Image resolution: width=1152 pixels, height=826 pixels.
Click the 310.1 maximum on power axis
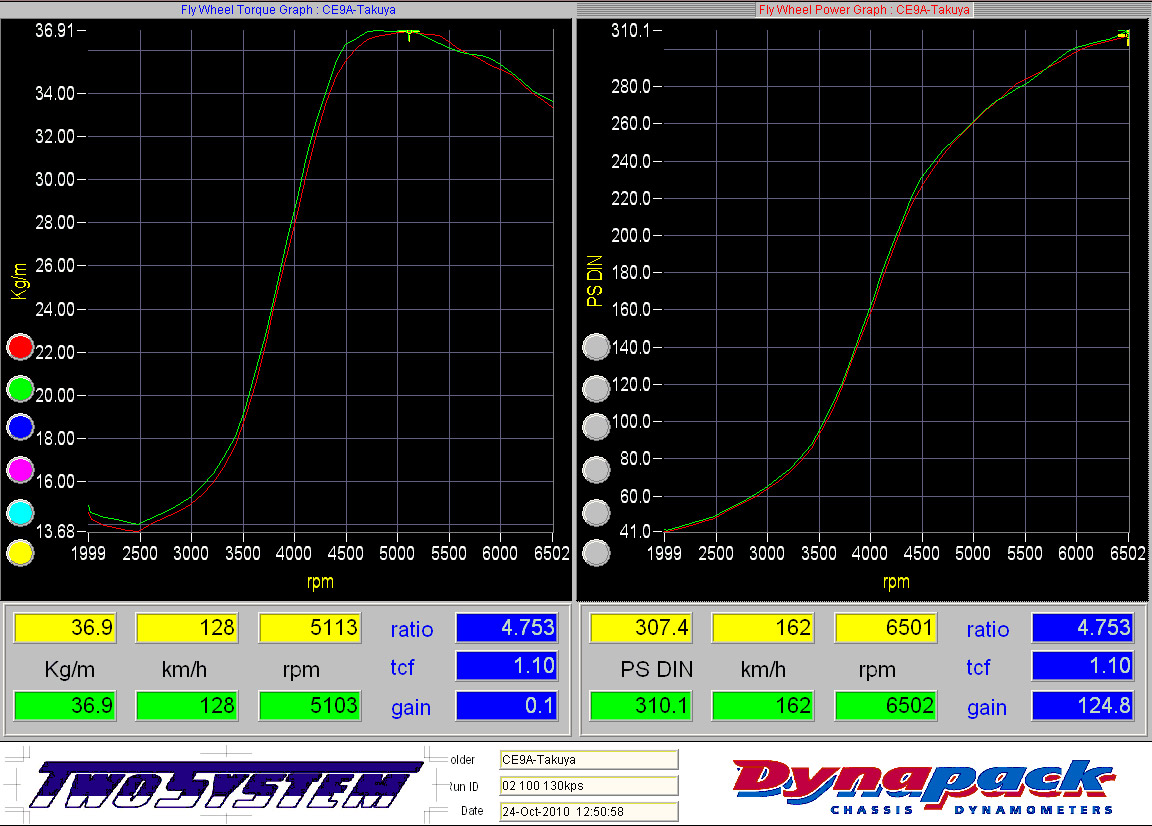(x=630, y=30)
